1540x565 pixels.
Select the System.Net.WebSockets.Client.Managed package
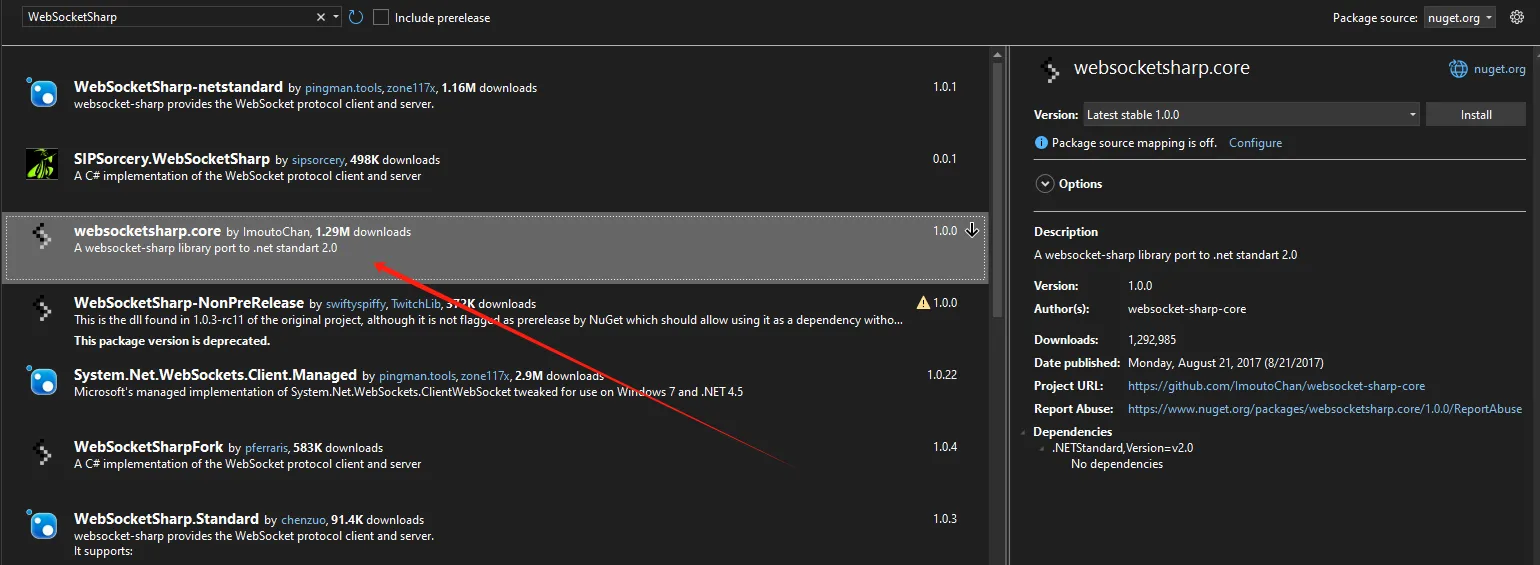click(x=215, y=375)
